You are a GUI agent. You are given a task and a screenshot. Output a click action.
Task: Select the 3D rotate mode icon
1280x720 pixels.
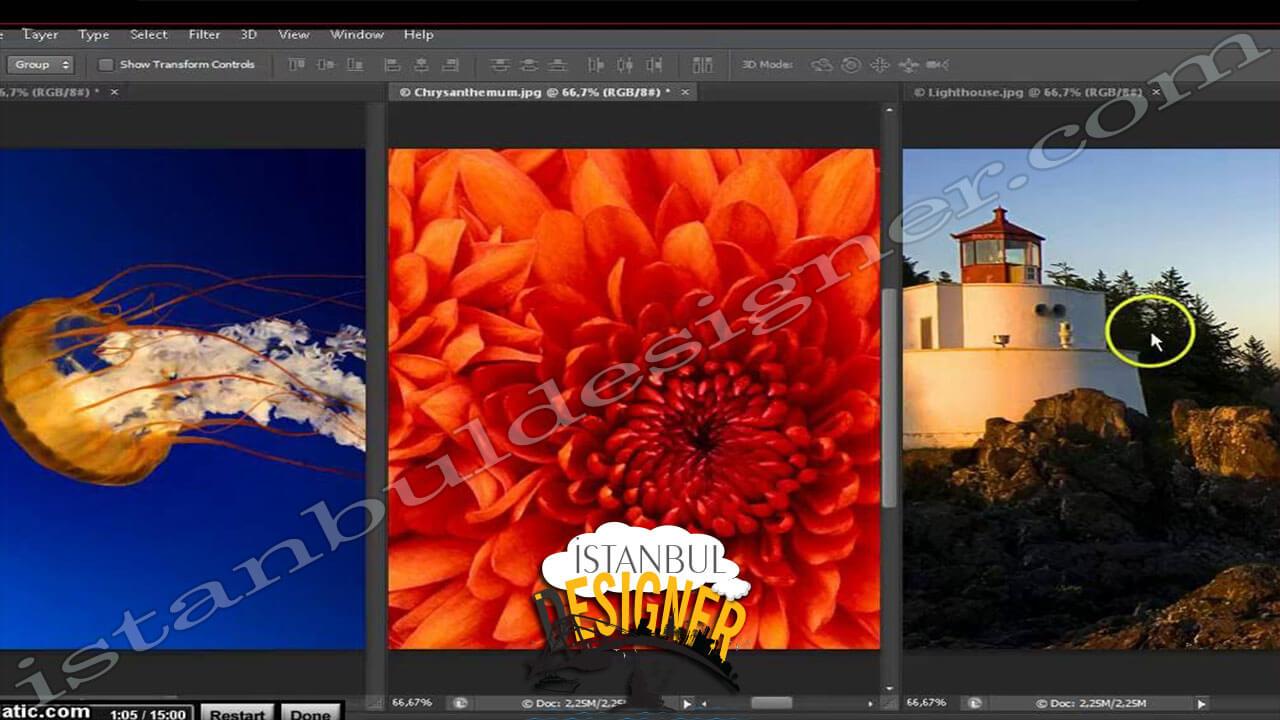point(822,65)
